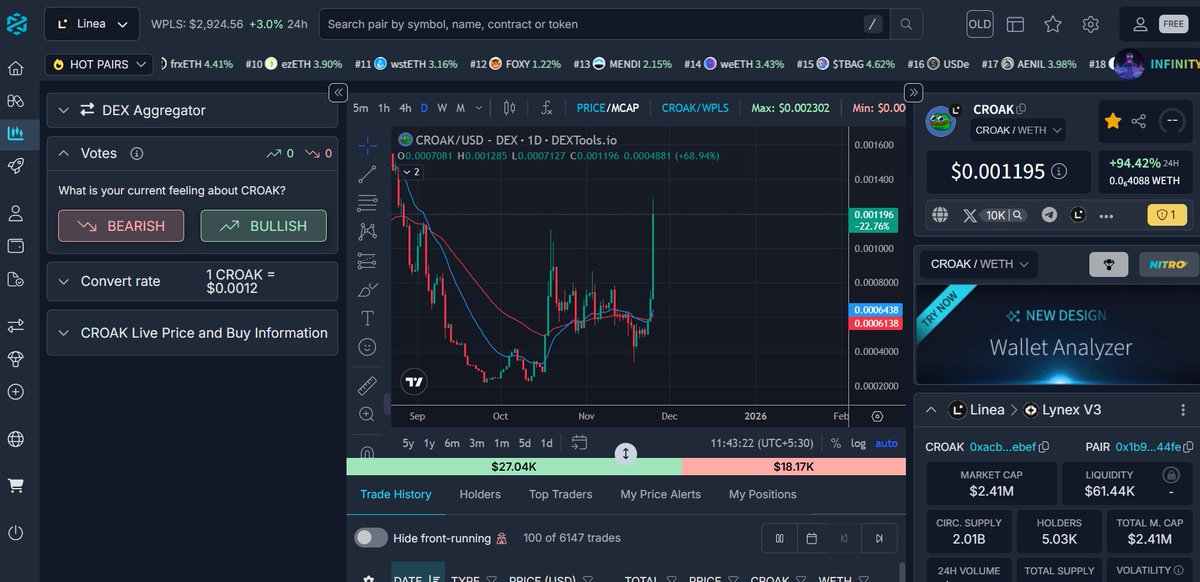Open the CROAK website via the globe icon

[x=938, y=215]
